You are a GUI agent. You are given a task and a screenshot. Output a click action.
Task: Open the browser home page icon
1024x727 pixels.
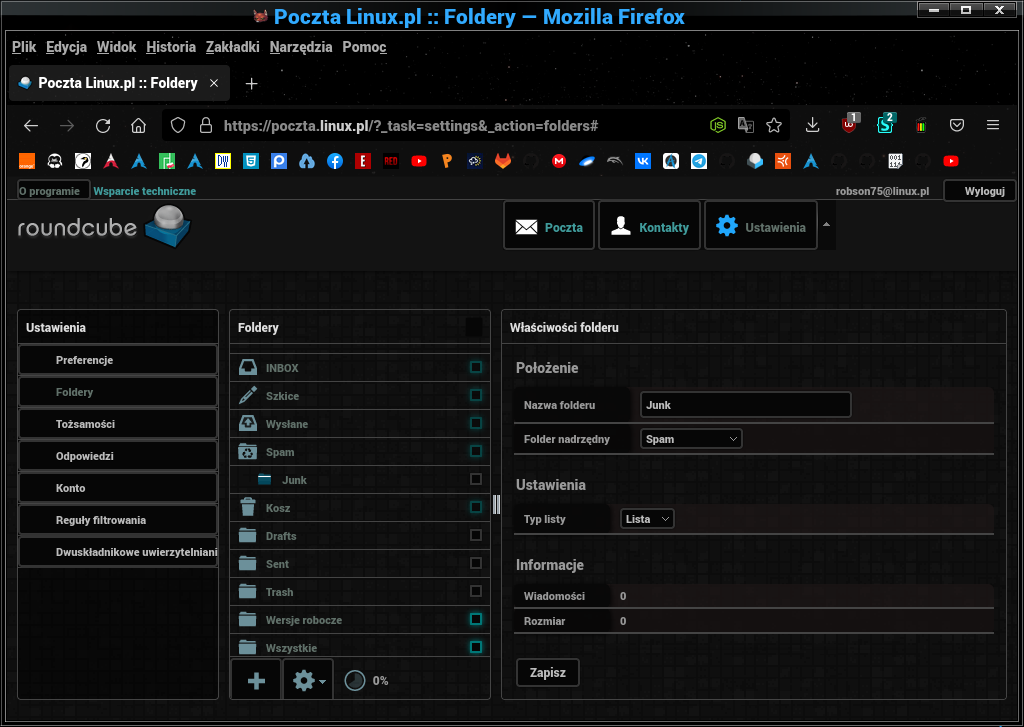click(x=138, y=125)
